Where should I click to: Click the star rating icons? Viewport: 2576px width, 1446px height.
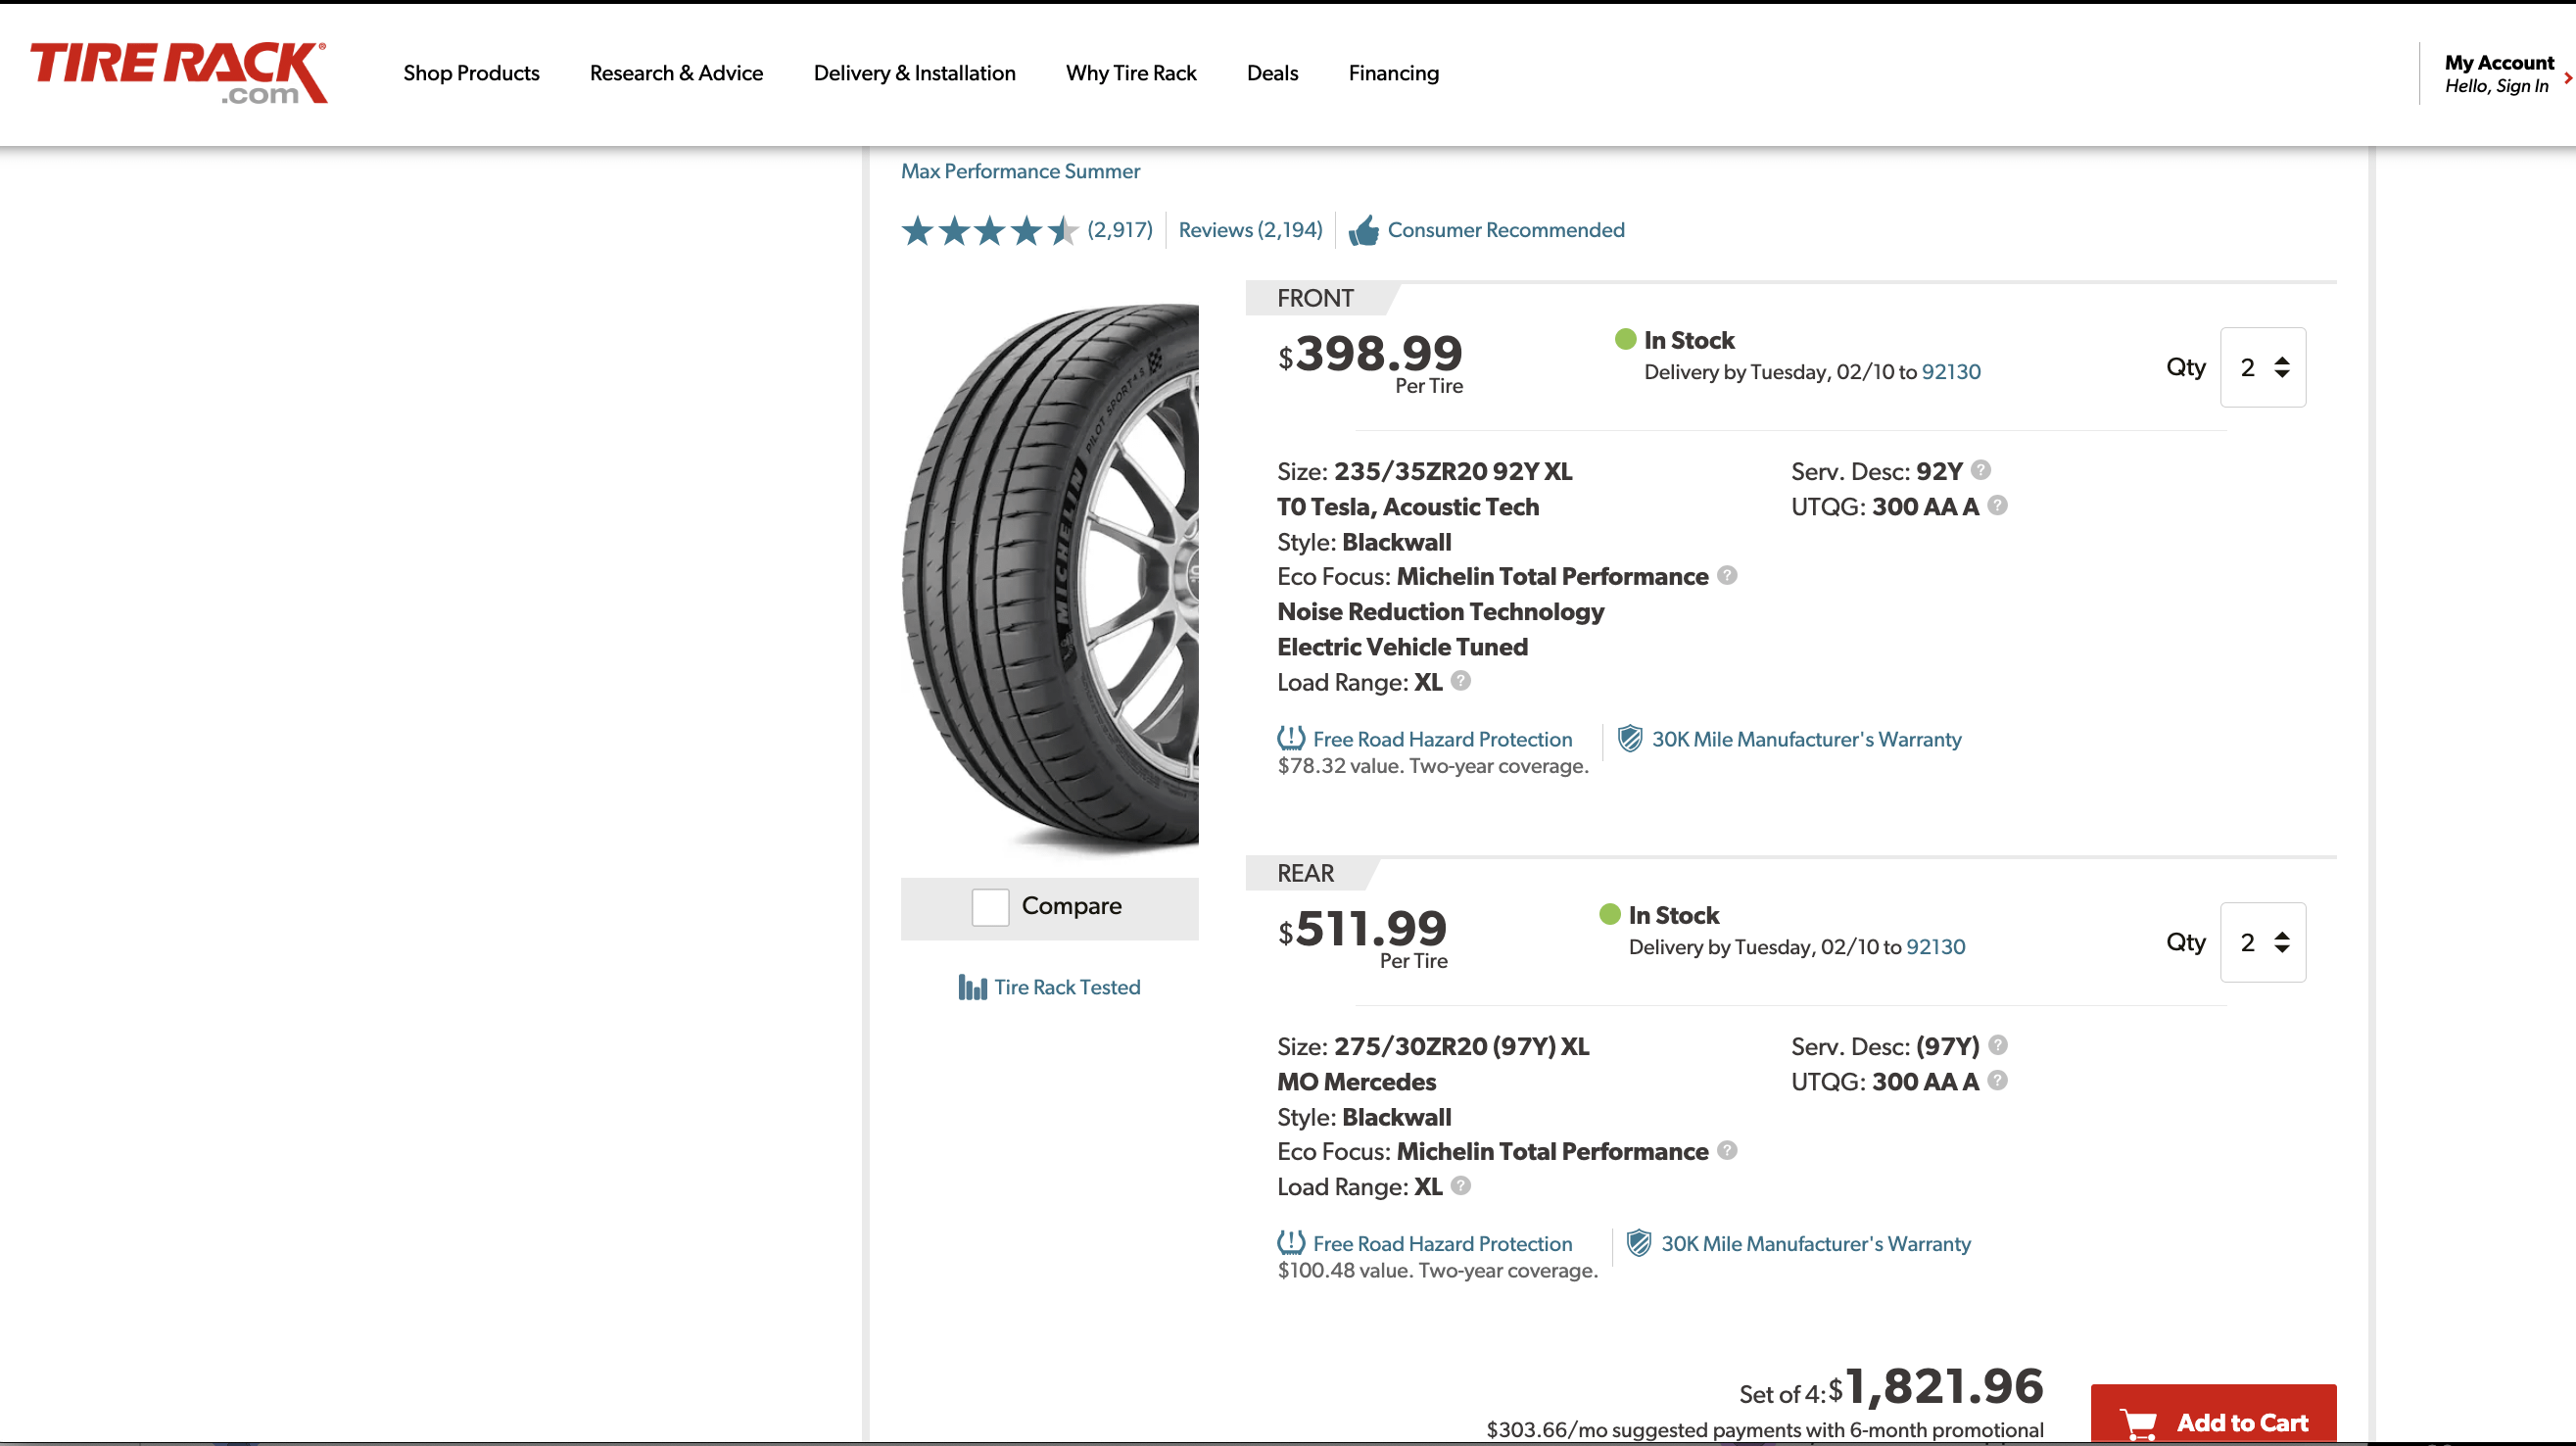[988, 231]
